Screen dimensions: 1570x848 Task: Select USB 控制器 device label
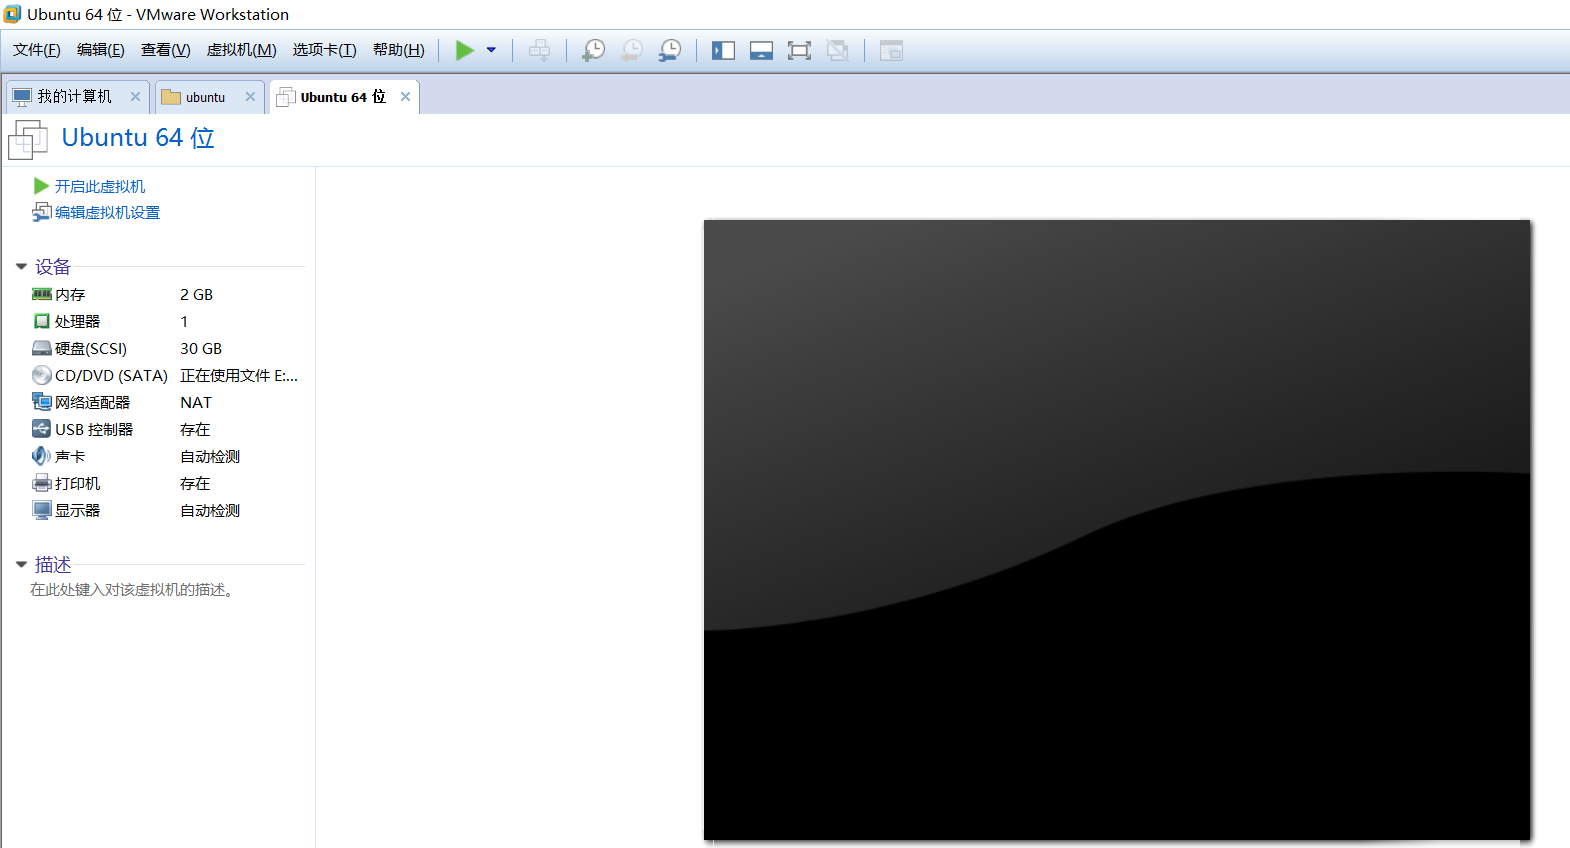pyautogui.click(x=94, y=429)
